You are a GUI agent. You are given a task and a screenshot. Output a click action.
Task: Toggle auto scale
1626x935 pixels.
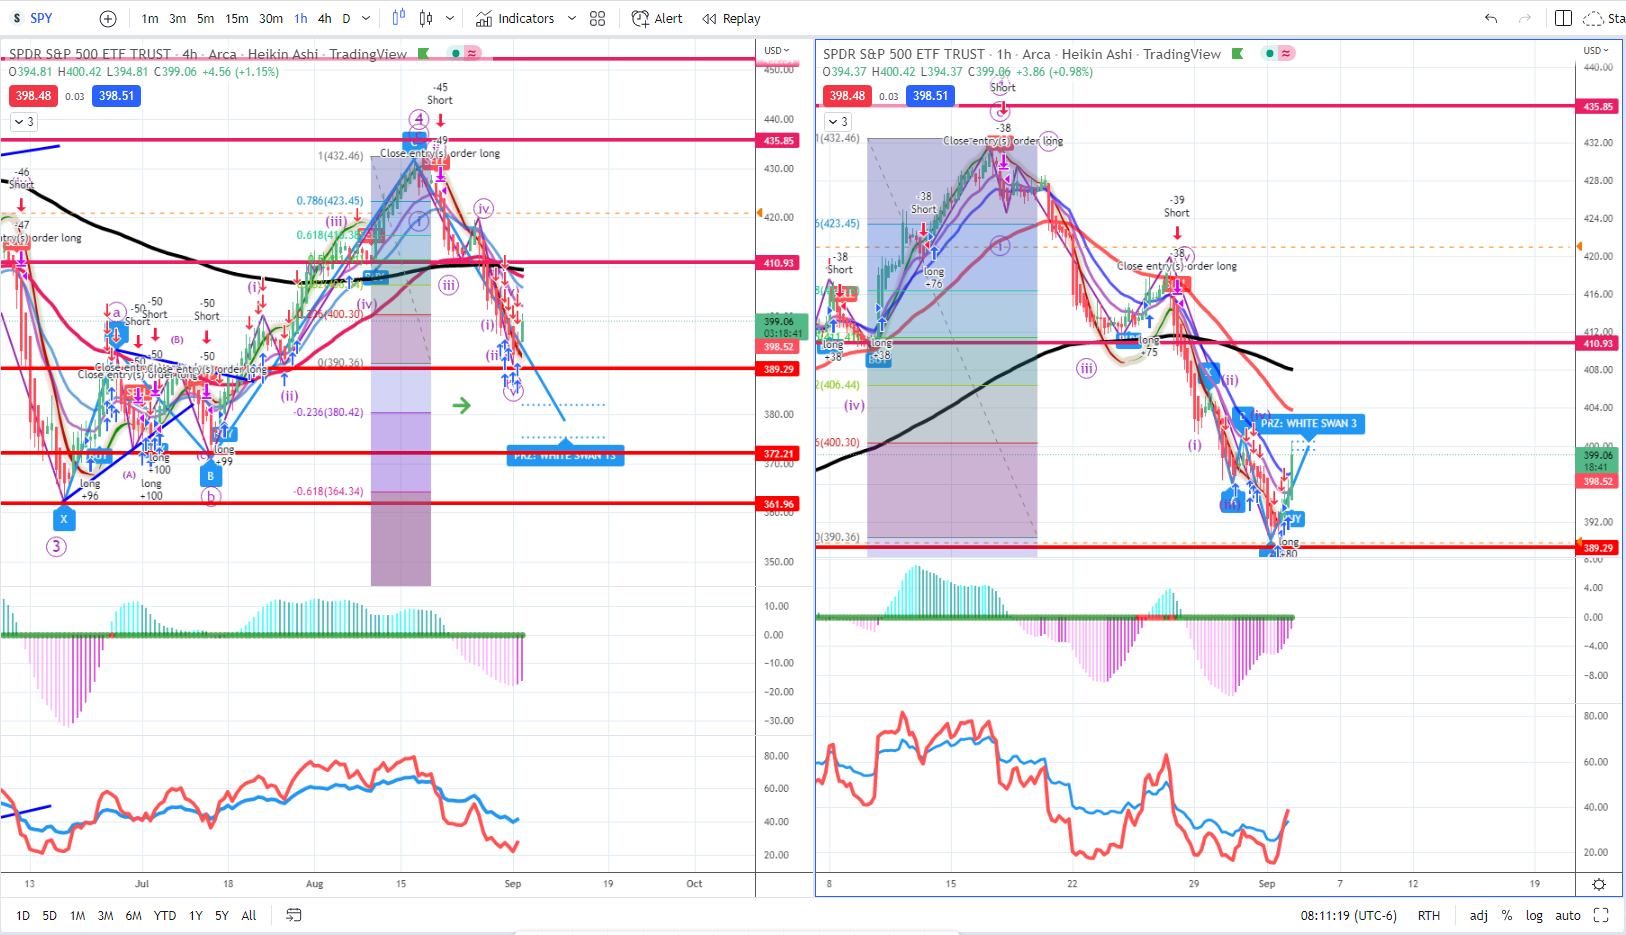click(x=1568, y=915)
